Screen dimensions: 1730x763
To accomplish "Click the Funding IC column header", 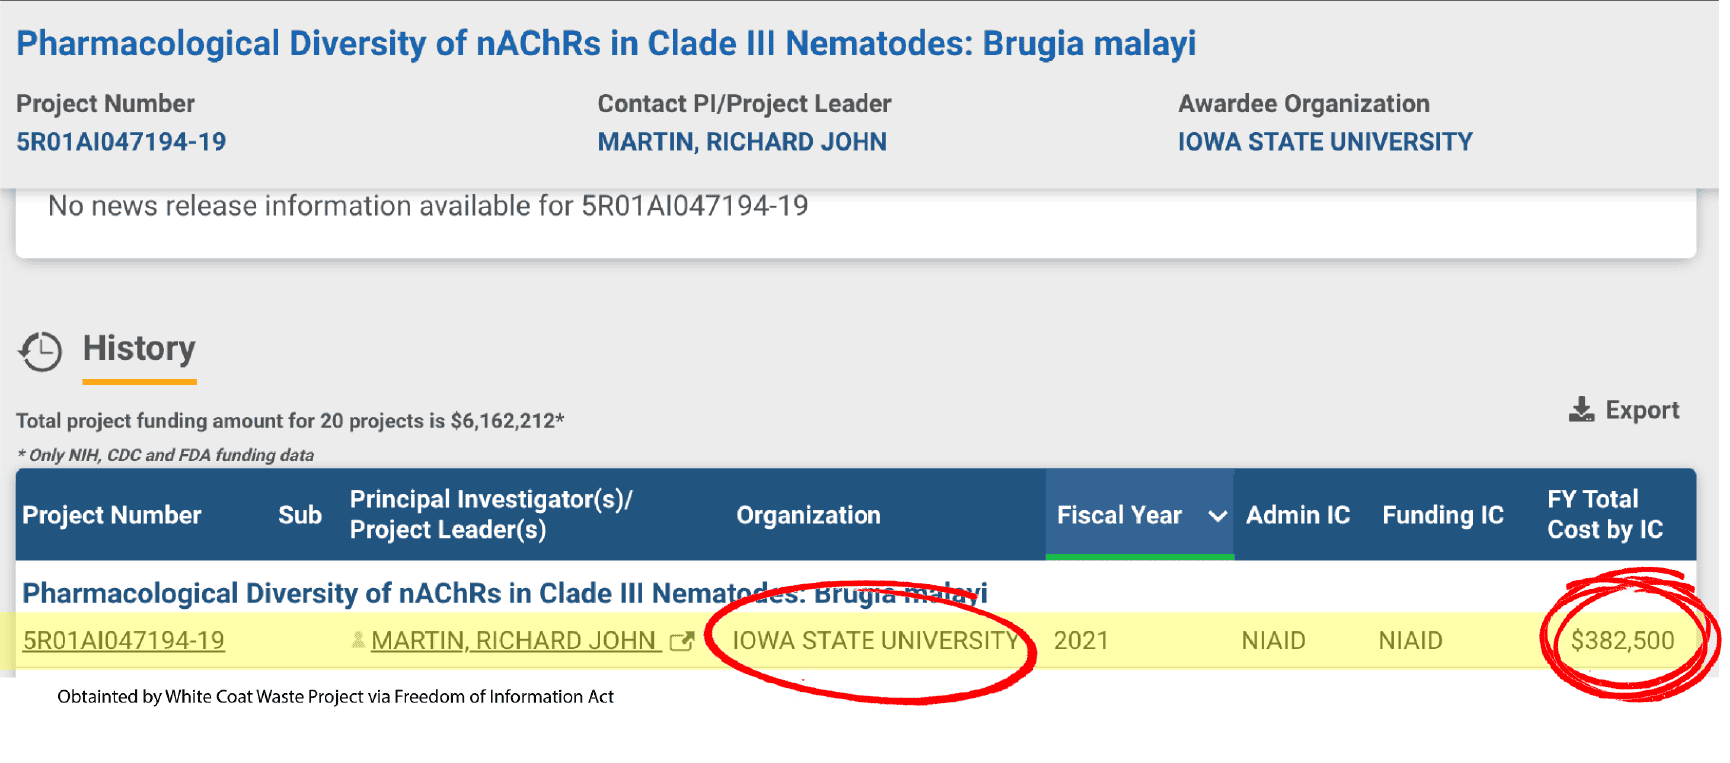I will [1442, 515].
